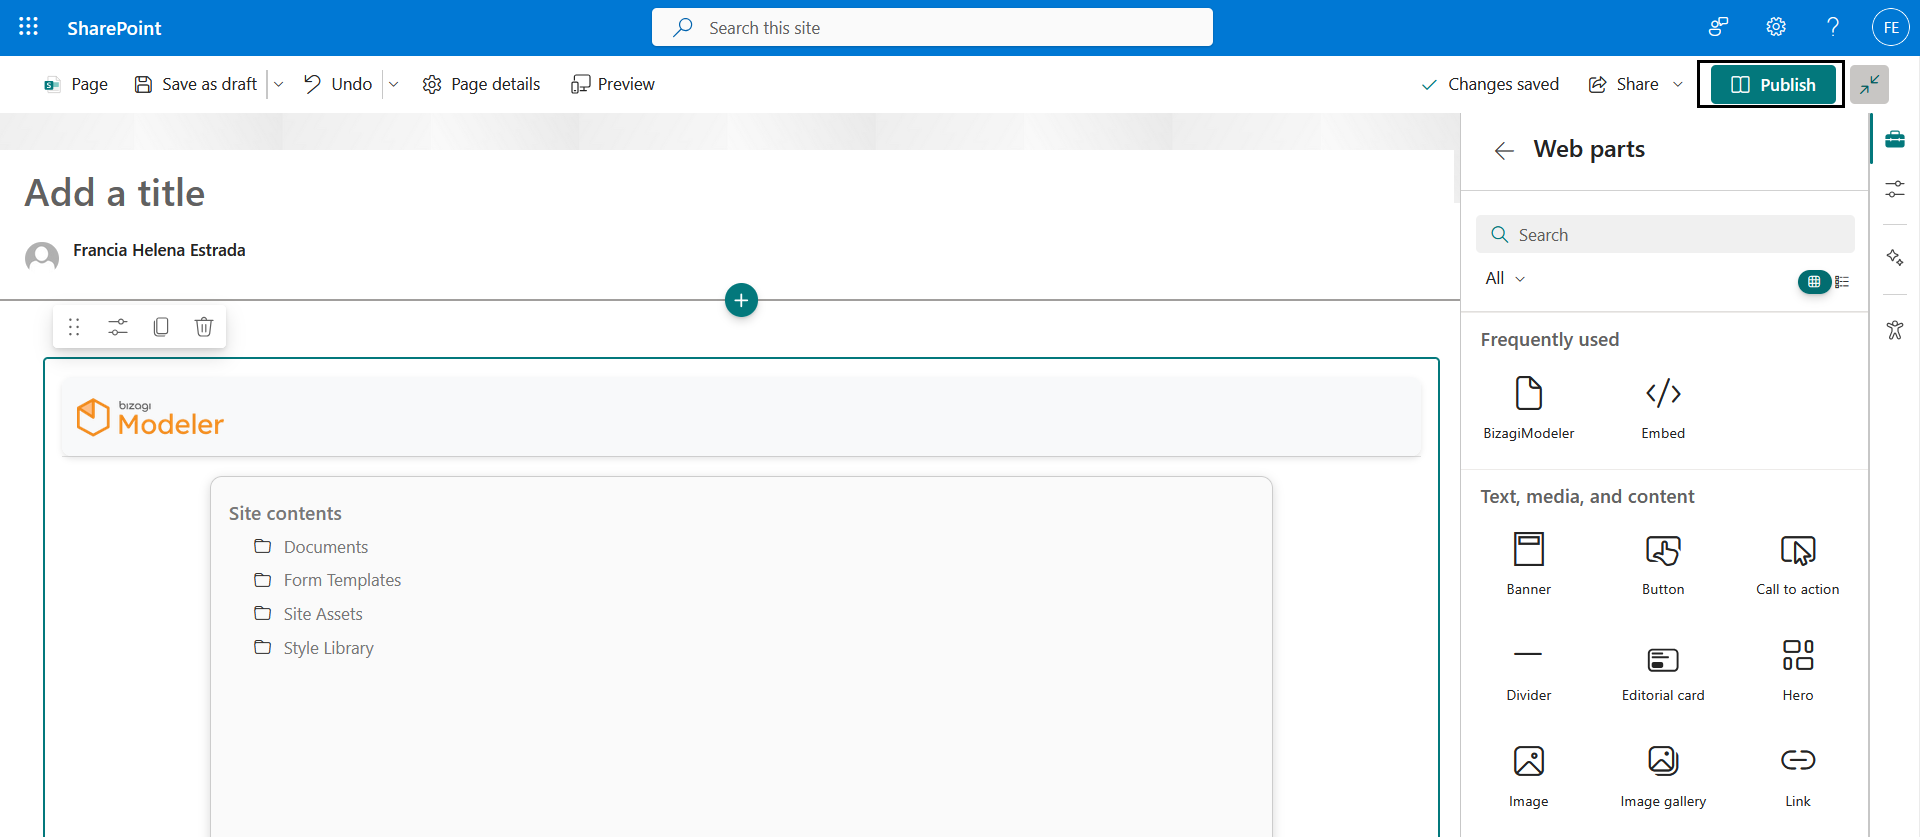
Task: Click the Page button in command bar
Action: click(75, 84)
